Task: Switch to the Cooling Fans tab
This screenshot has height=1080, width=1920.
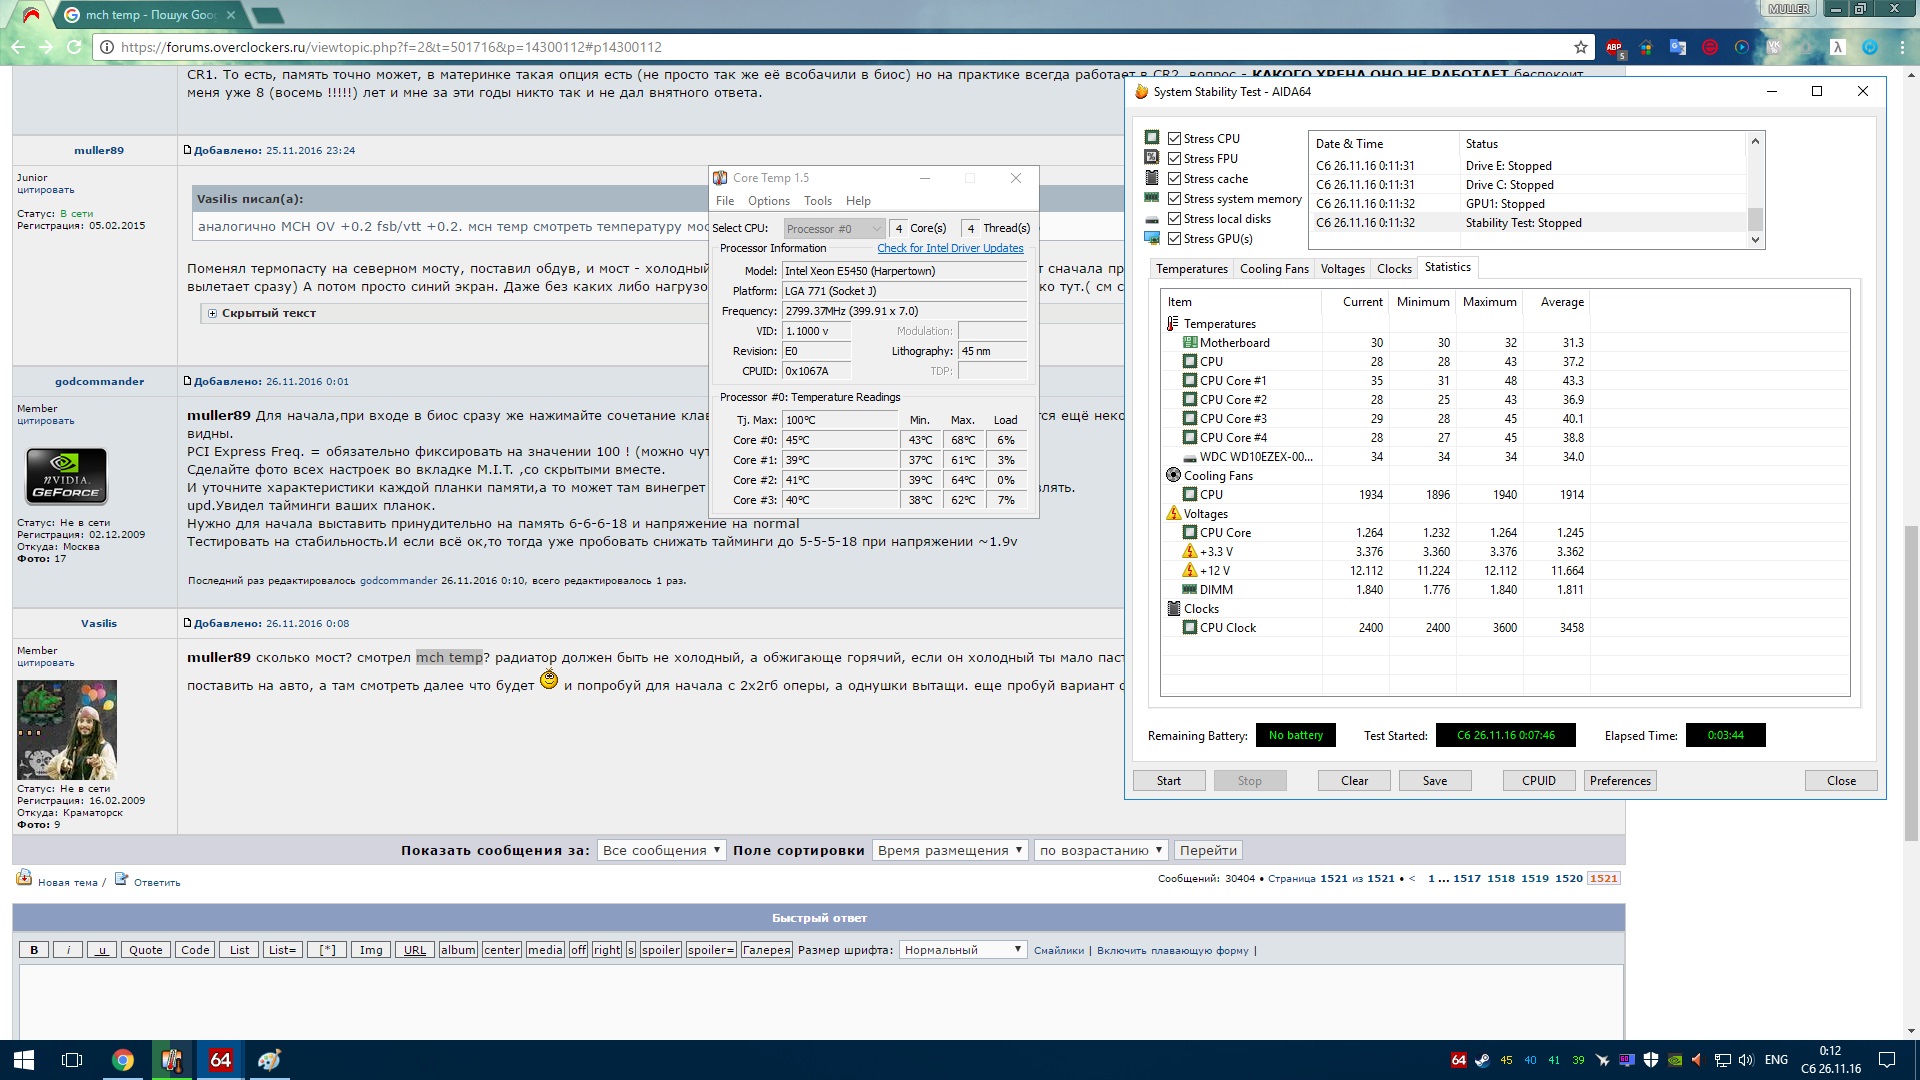Action: coord(1273,269)
